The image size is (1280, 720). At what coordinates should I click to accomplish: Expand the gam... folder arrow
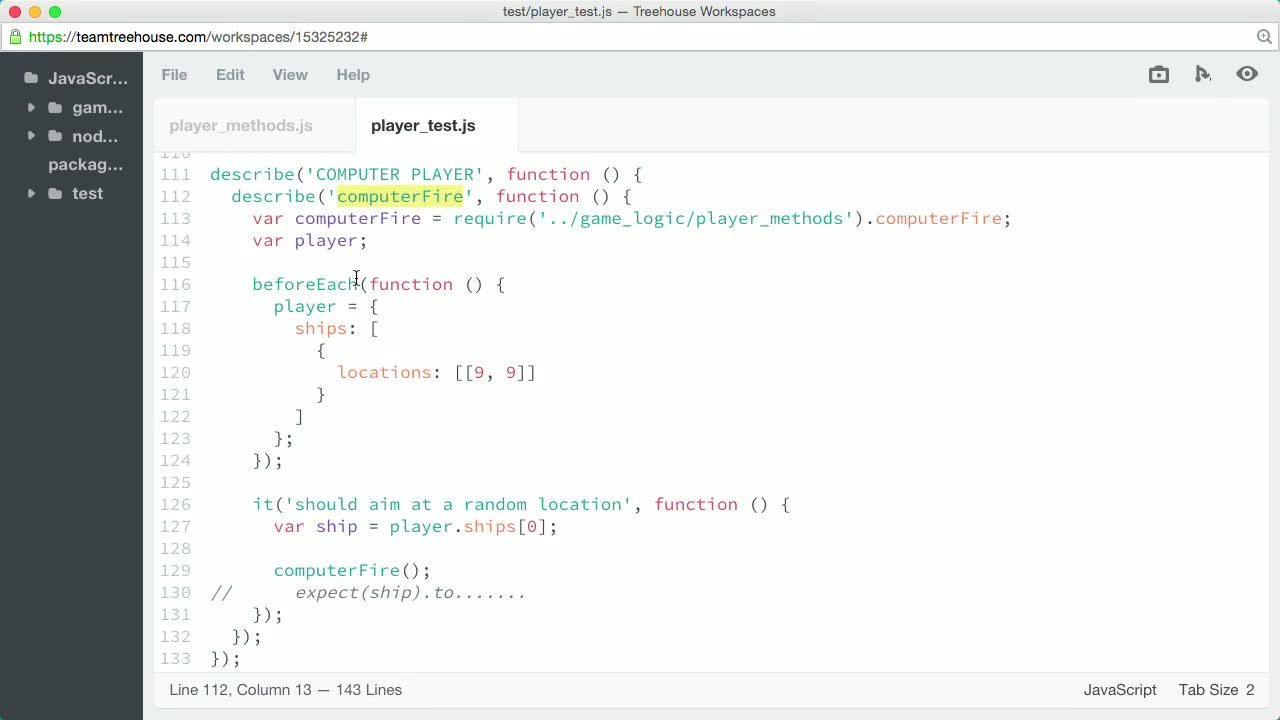coord(31,108)
